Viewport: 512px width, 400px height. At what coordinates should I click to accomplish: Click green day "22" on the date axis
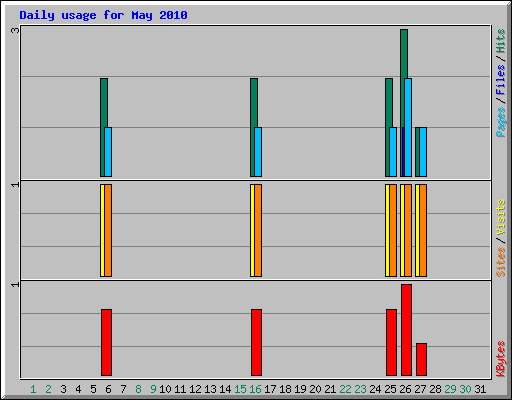coord(345,389)
